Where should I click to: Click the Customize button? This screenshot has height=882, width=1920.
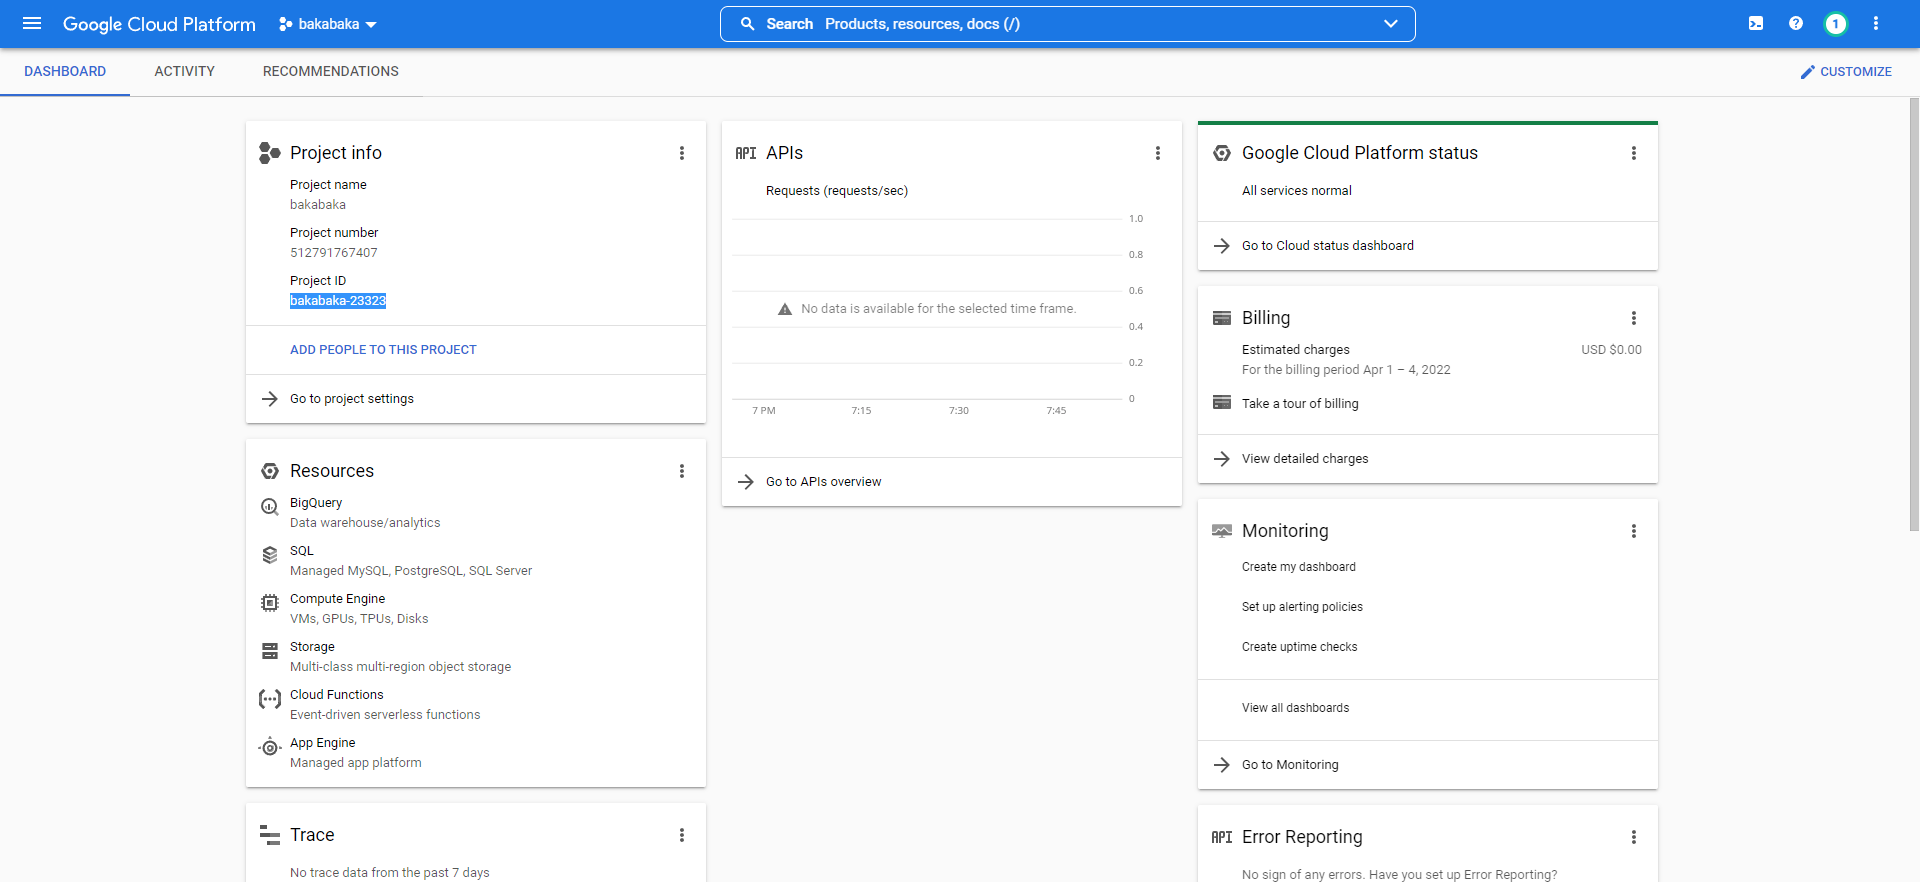click(1846, 72)
